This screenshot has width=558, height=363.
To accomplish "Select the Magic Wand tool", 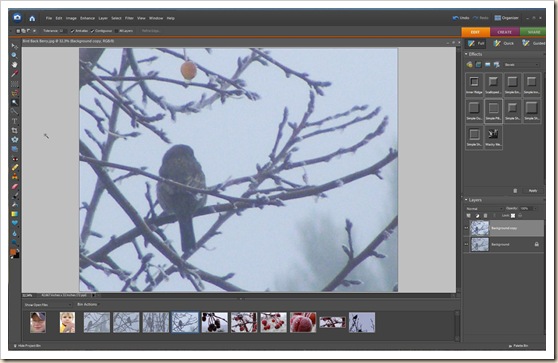I will 15,102.
